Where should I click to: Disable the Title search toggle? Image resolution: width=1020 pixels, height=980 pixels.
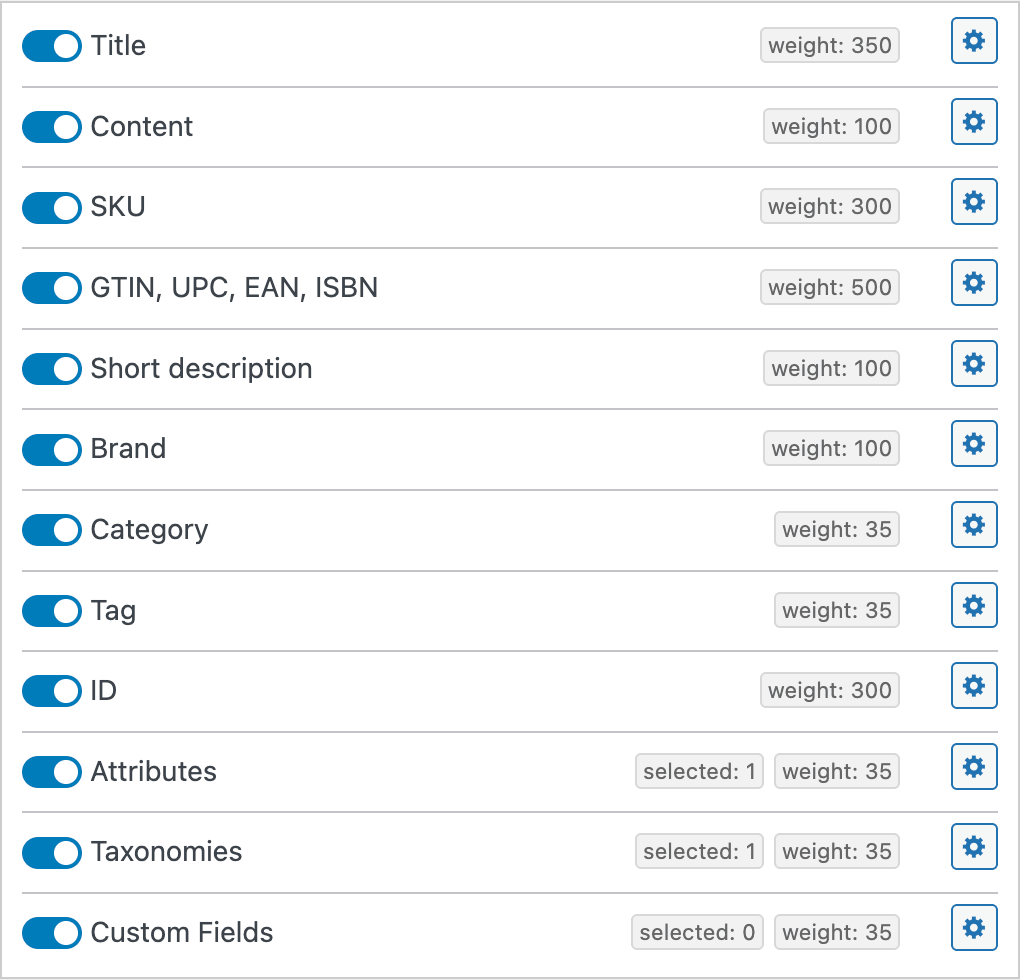(x=51, y=46)
